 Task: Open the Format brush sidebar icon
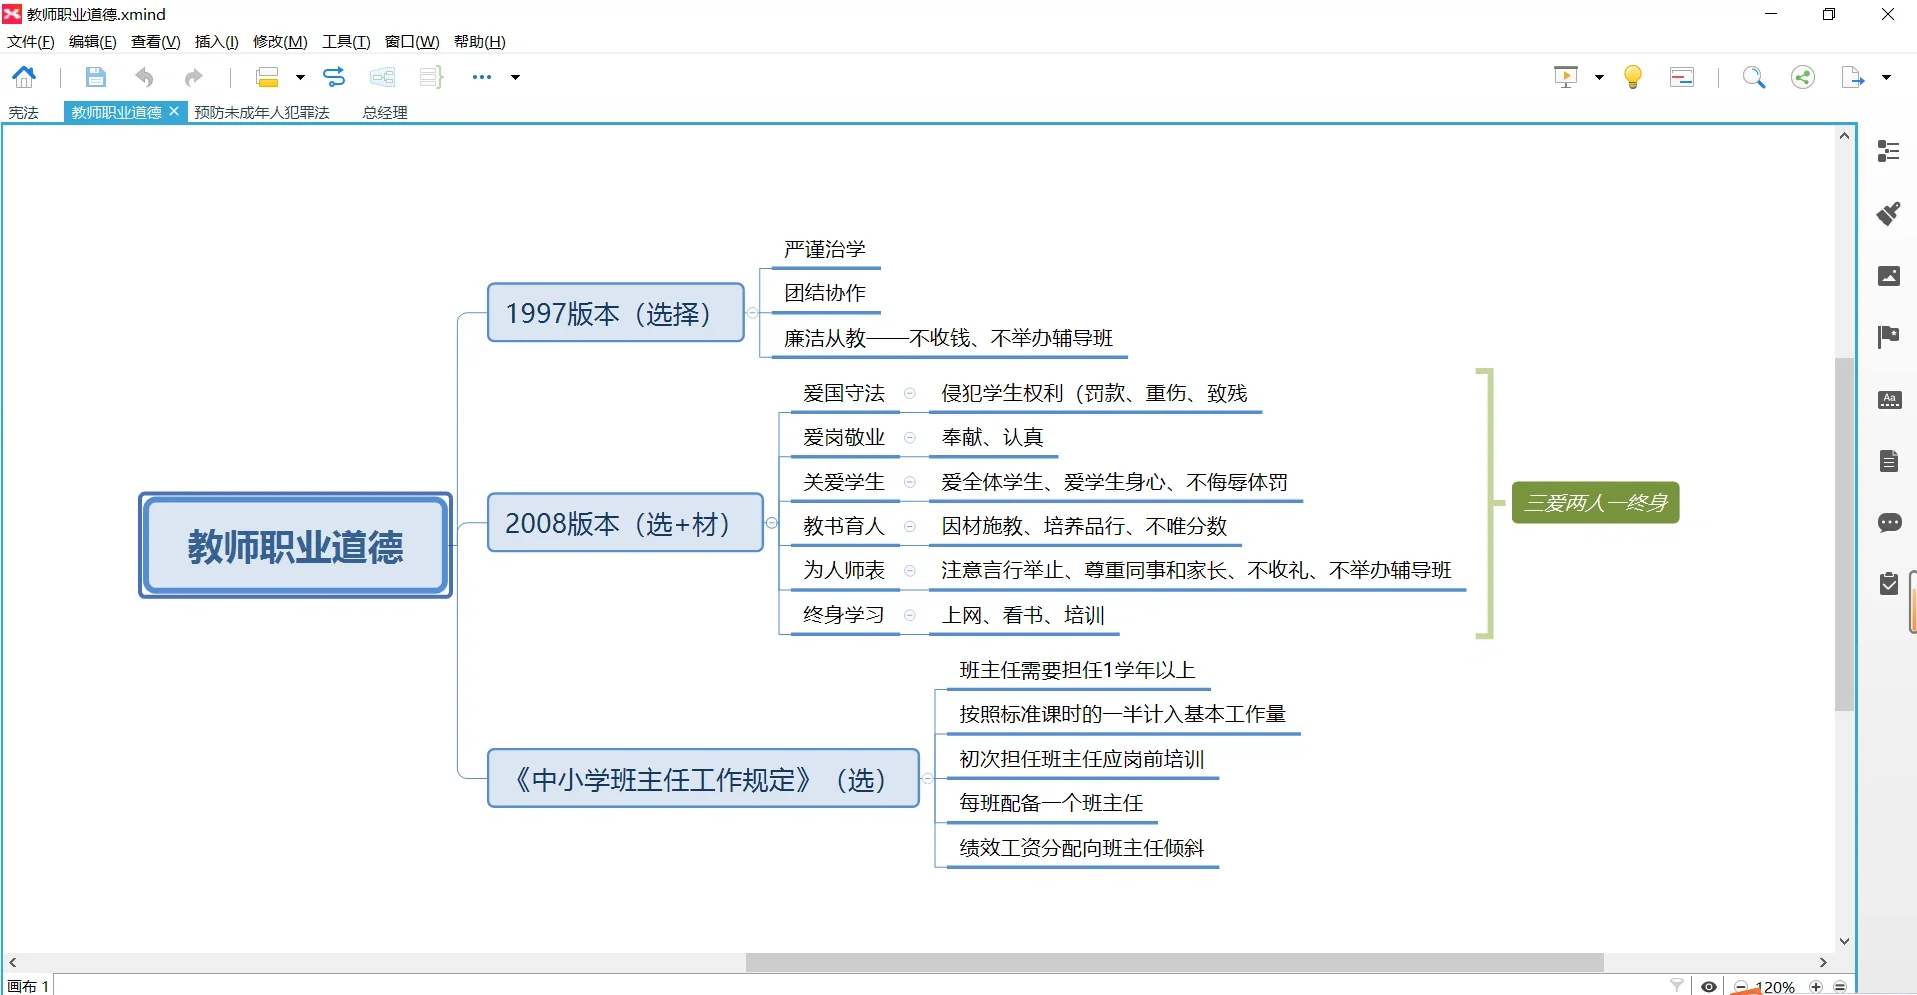pos(1889,213)
